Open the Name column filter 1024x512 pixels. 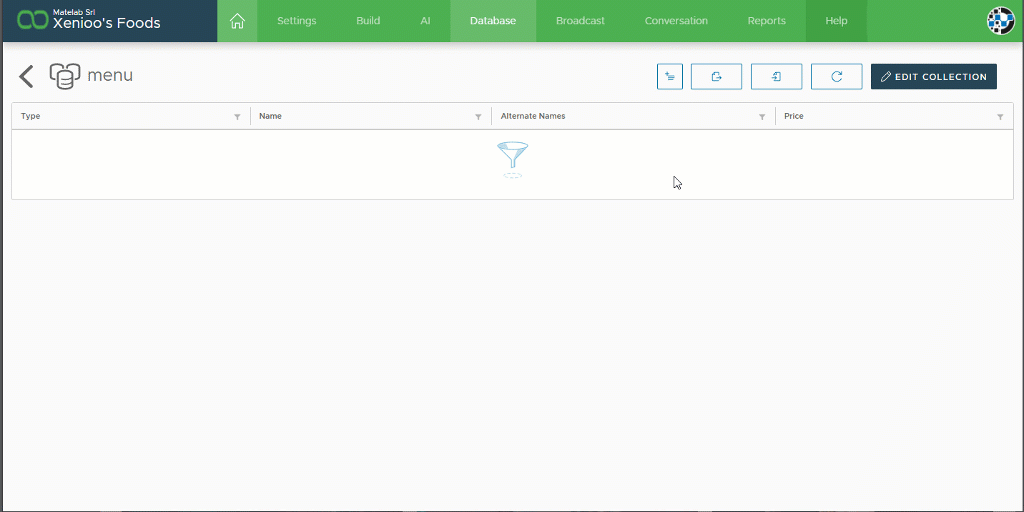pos(478,117)
